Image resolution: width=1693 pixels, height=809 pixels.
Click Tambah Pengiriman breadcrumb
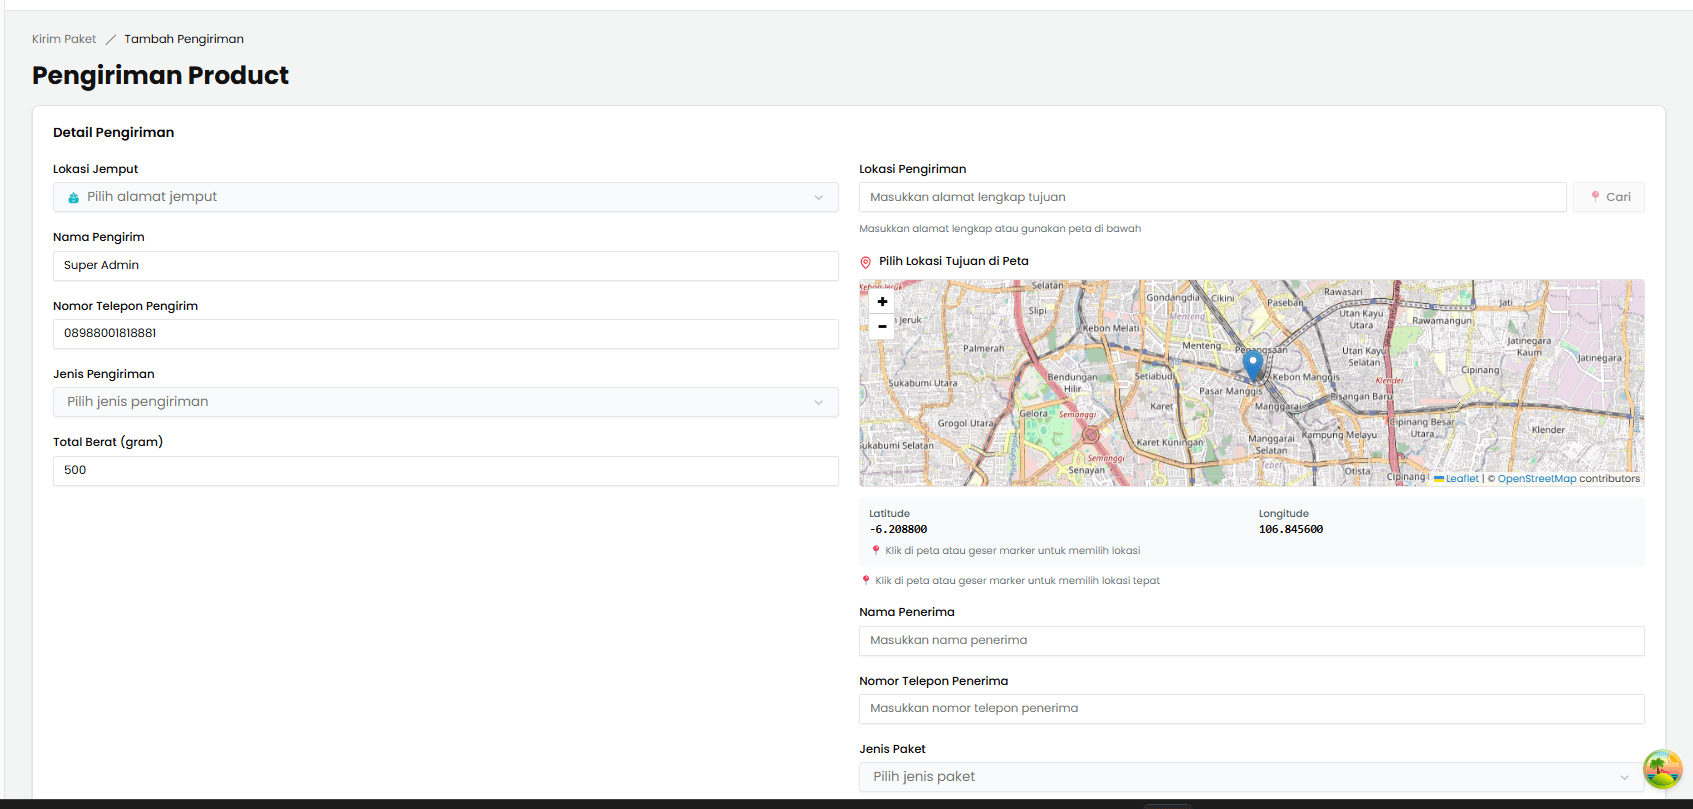184,39
